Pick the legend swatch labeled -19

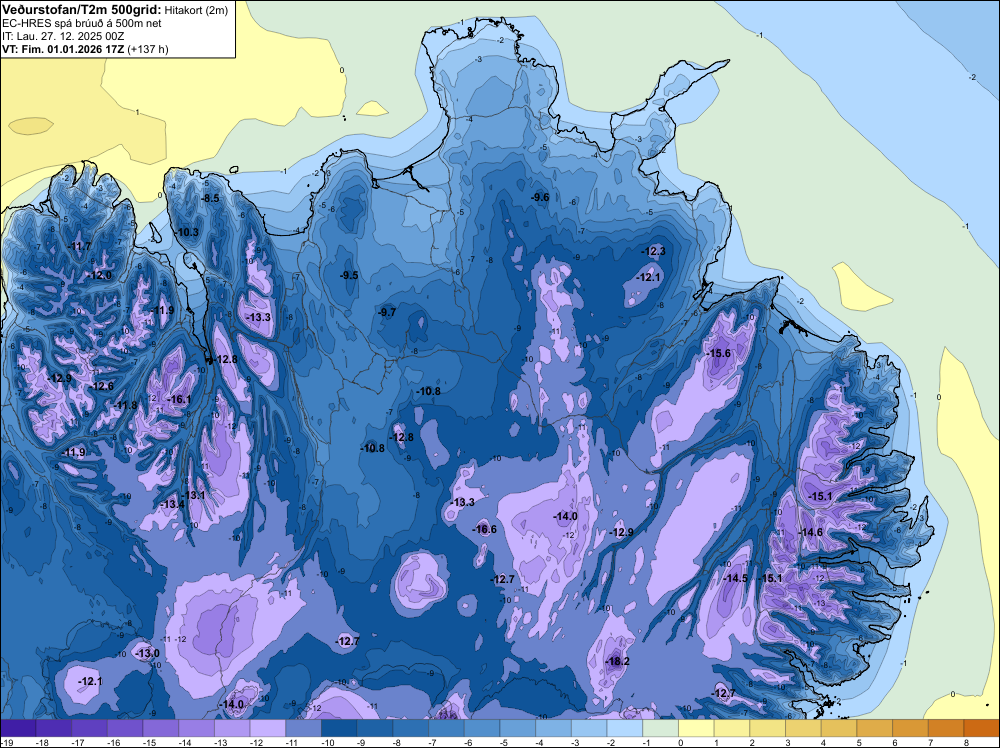click(x=18, y=728)
